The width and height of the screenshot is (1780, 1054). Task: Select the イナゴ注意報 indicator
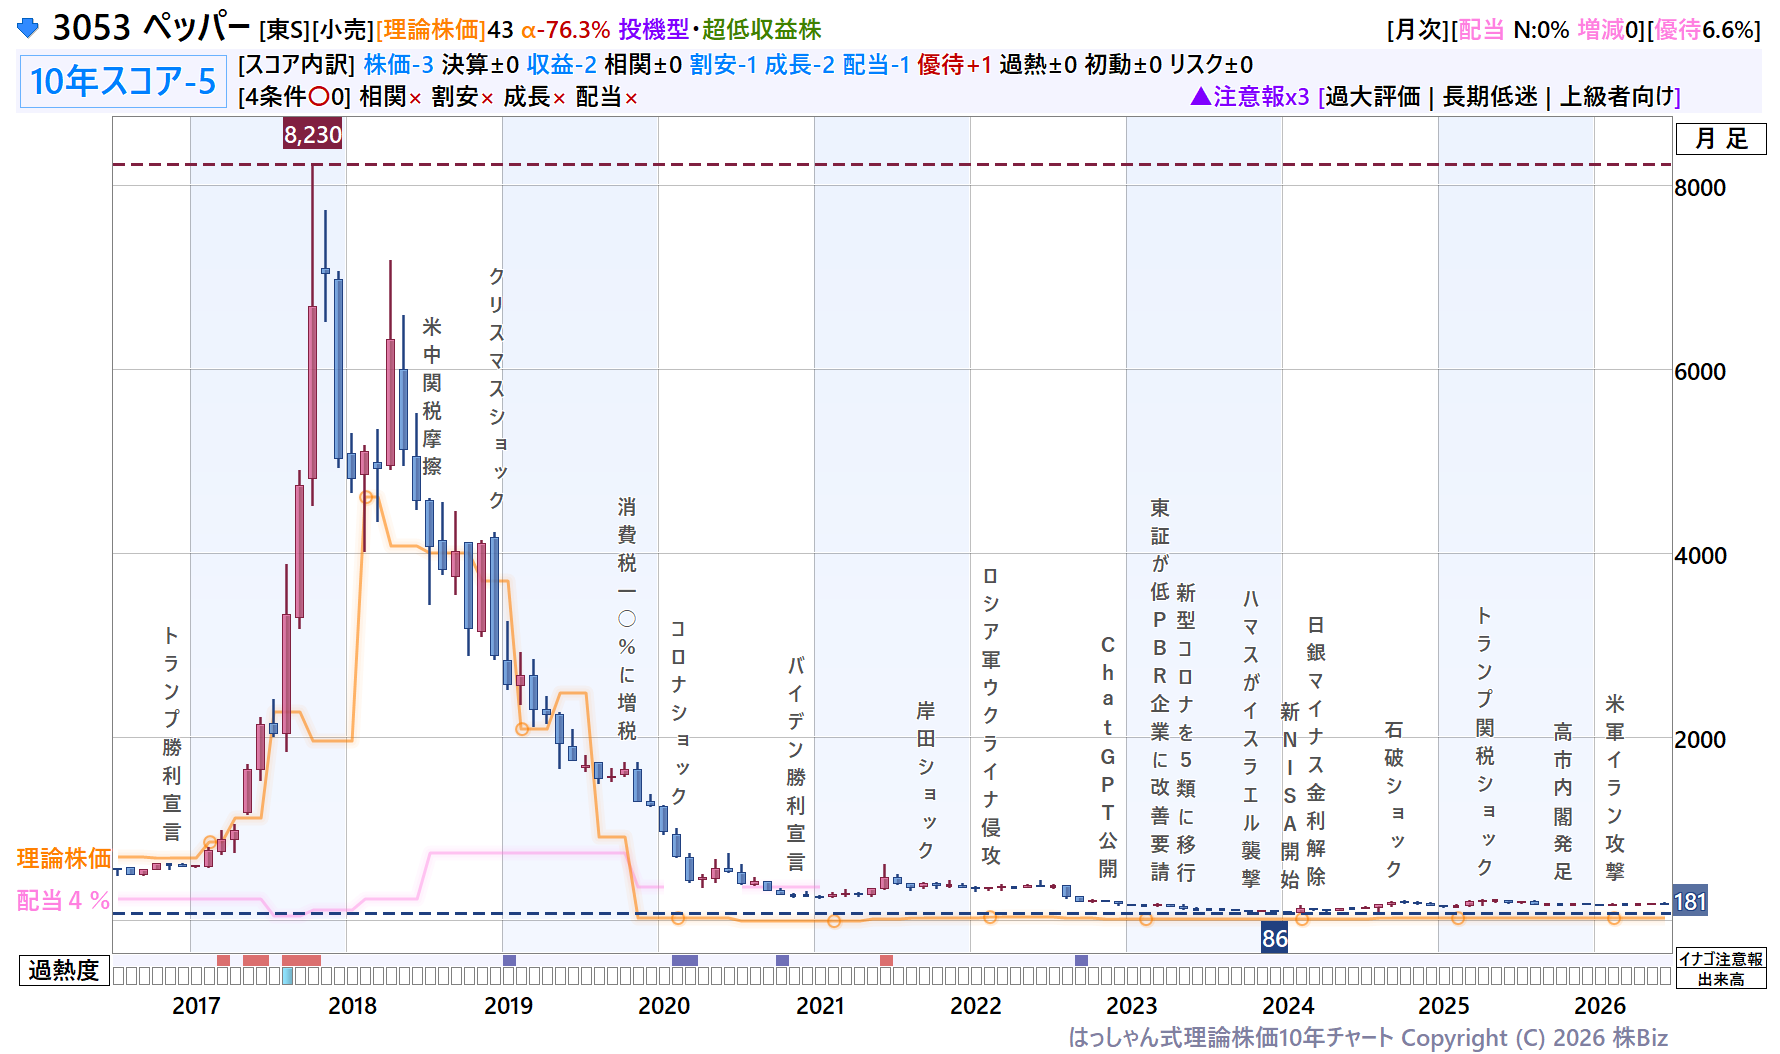(x=1721, y=959)
